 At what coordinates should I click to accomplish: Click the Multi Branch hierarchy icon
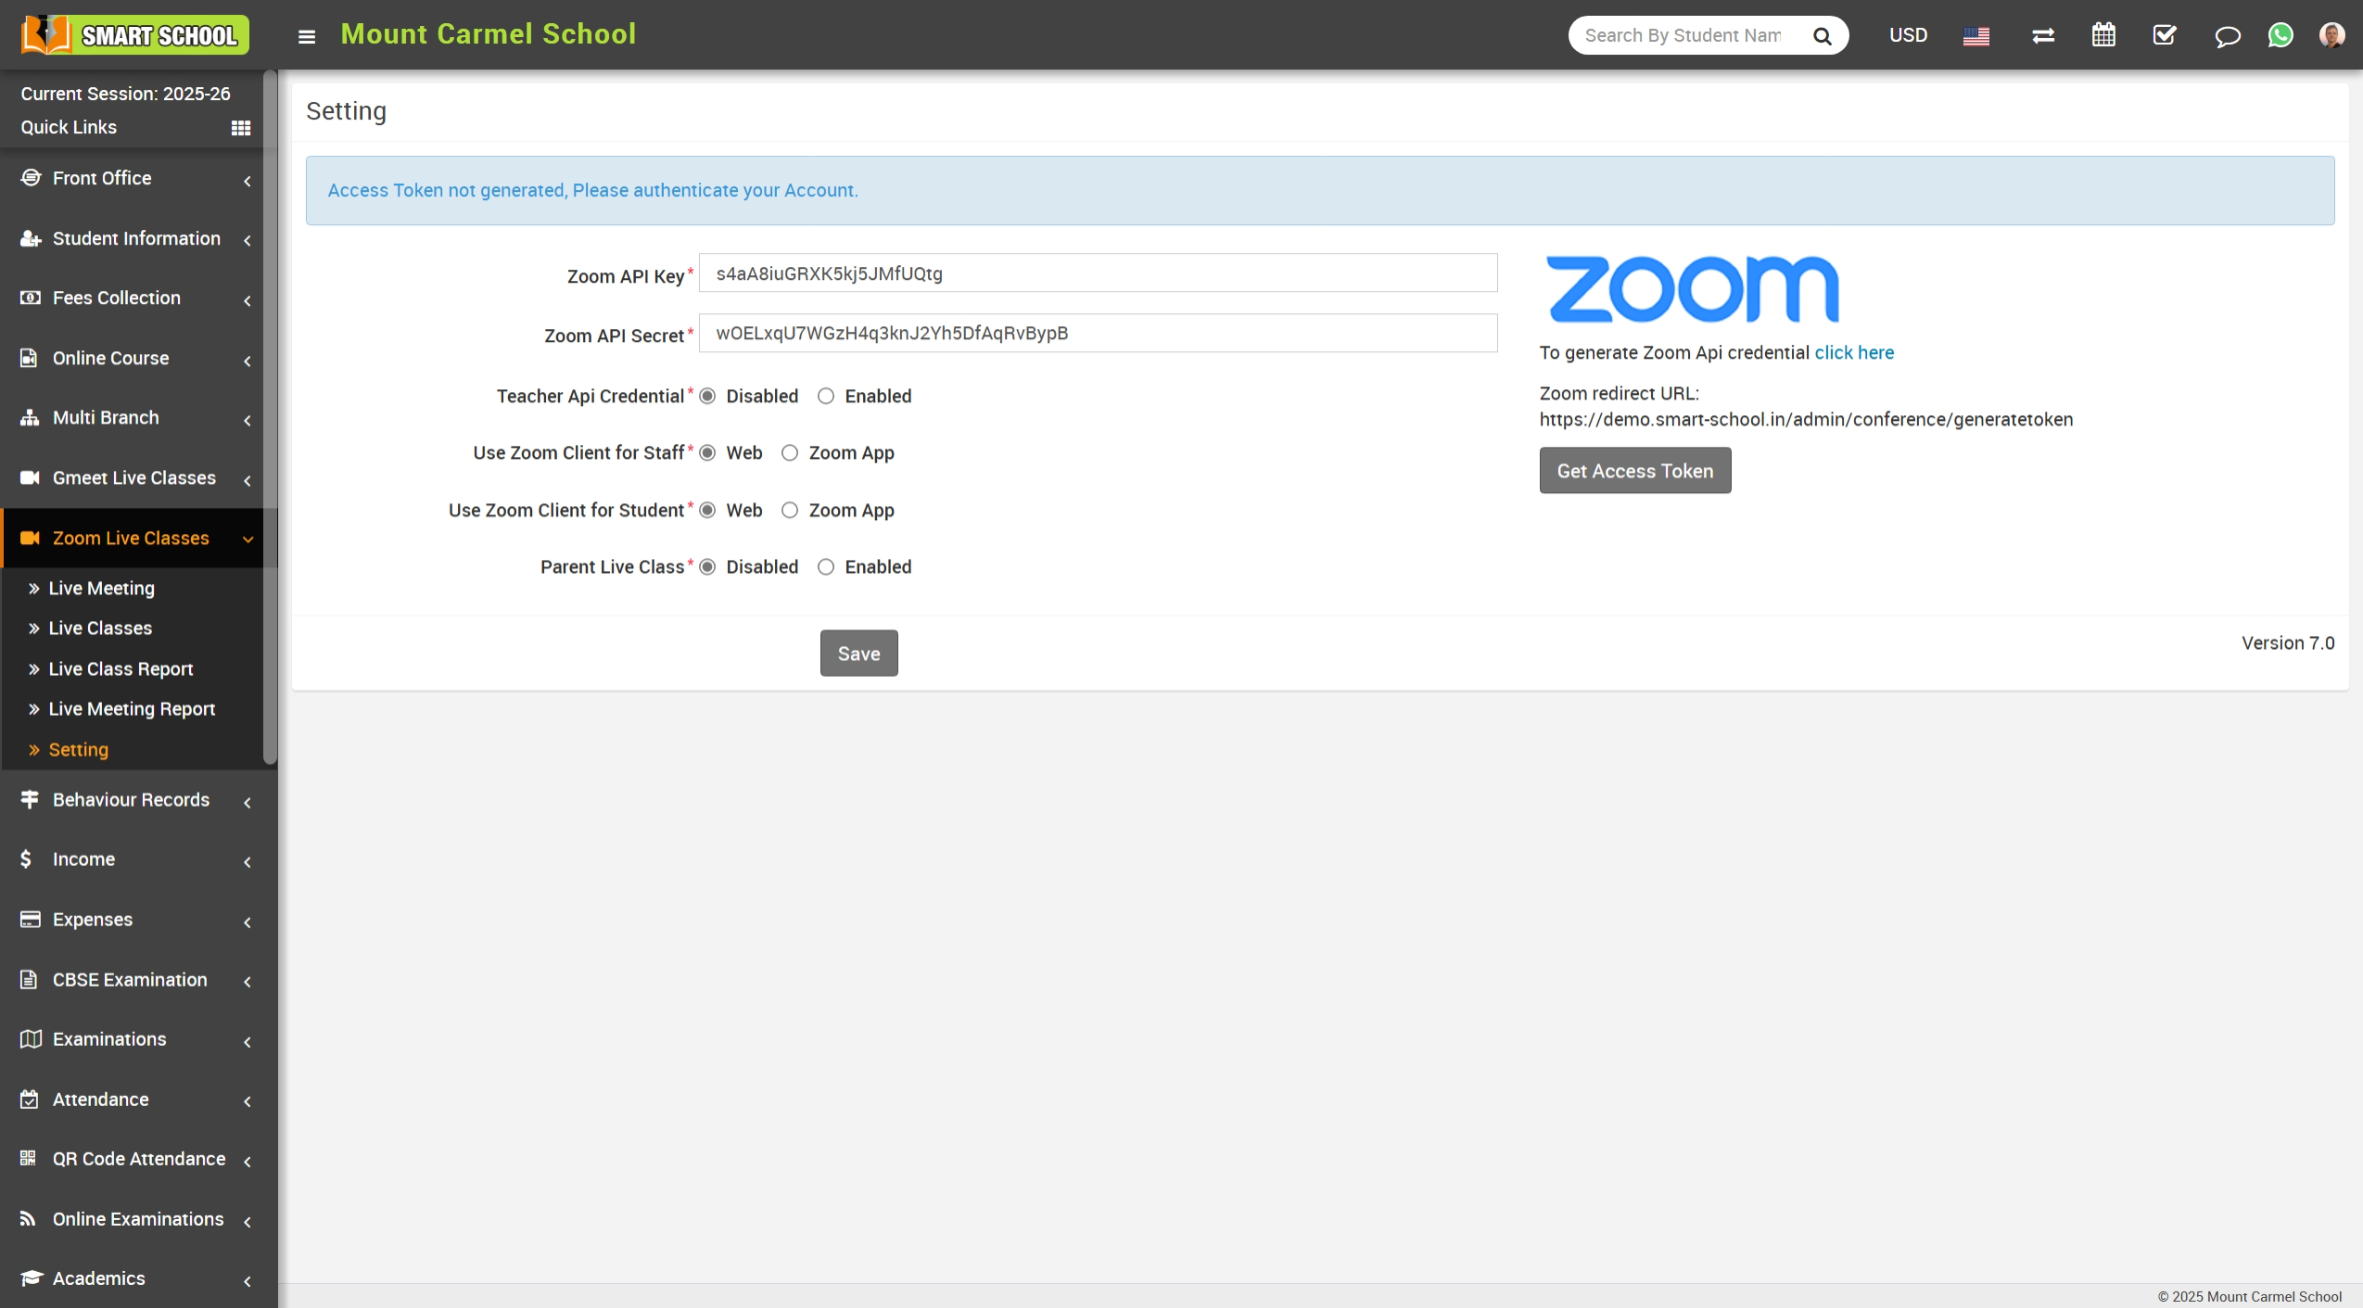30,417
